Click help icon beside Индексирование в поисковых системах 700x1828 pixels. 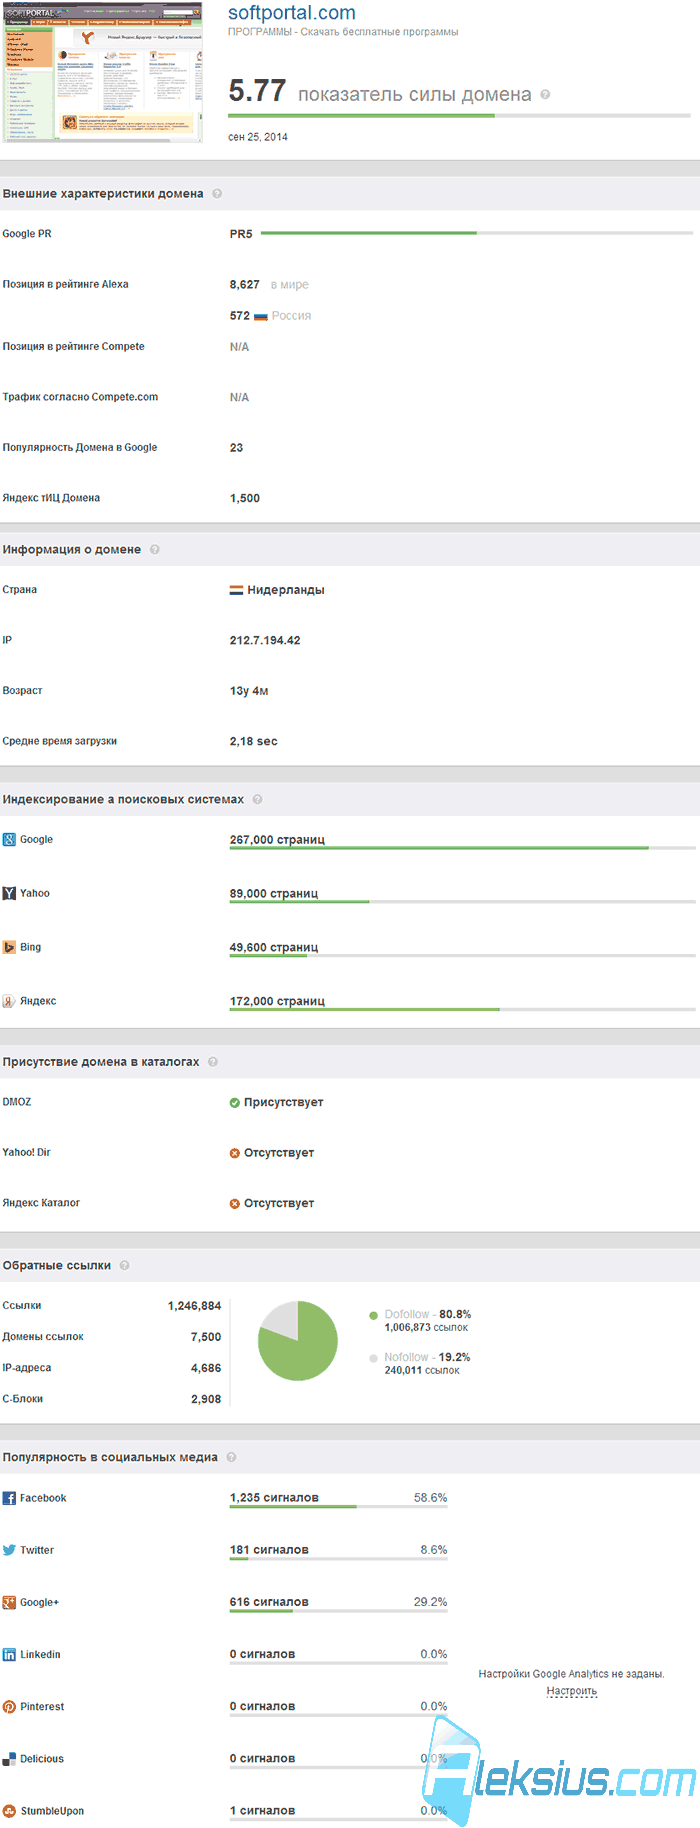point(258,800)
